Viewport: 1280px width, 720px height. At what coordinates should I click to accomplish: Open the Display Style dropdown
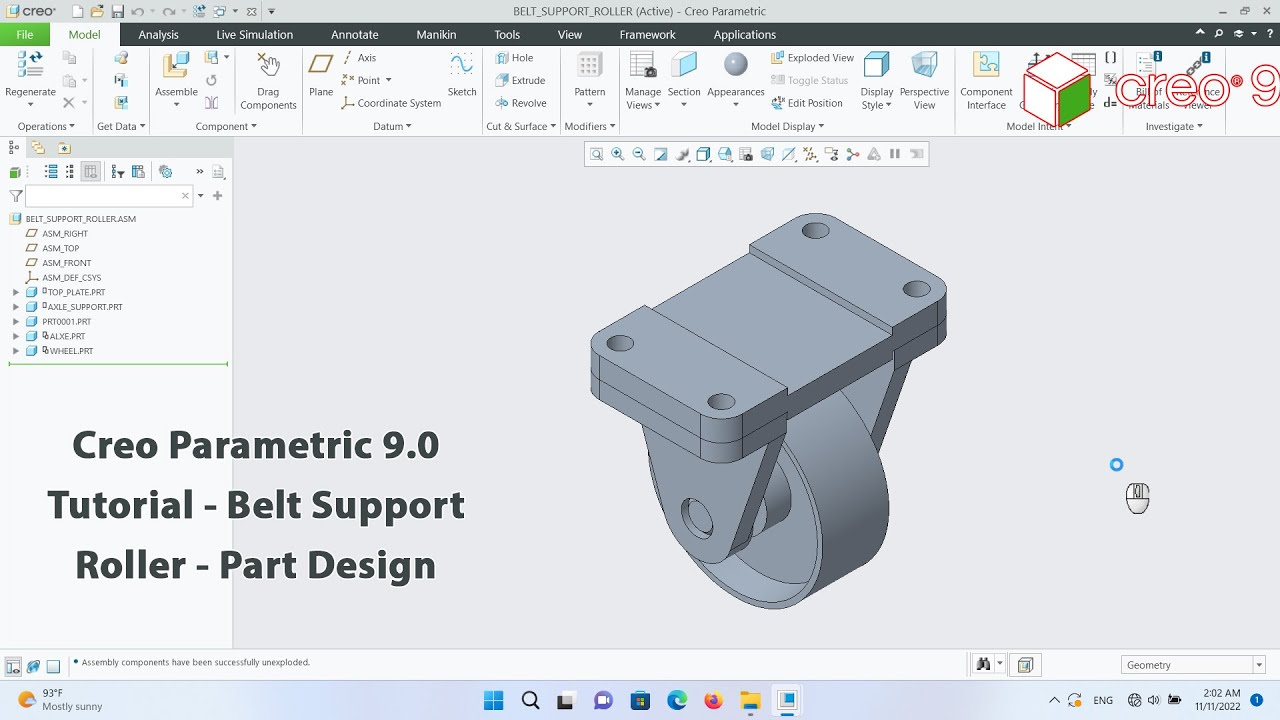coord(877,99)
